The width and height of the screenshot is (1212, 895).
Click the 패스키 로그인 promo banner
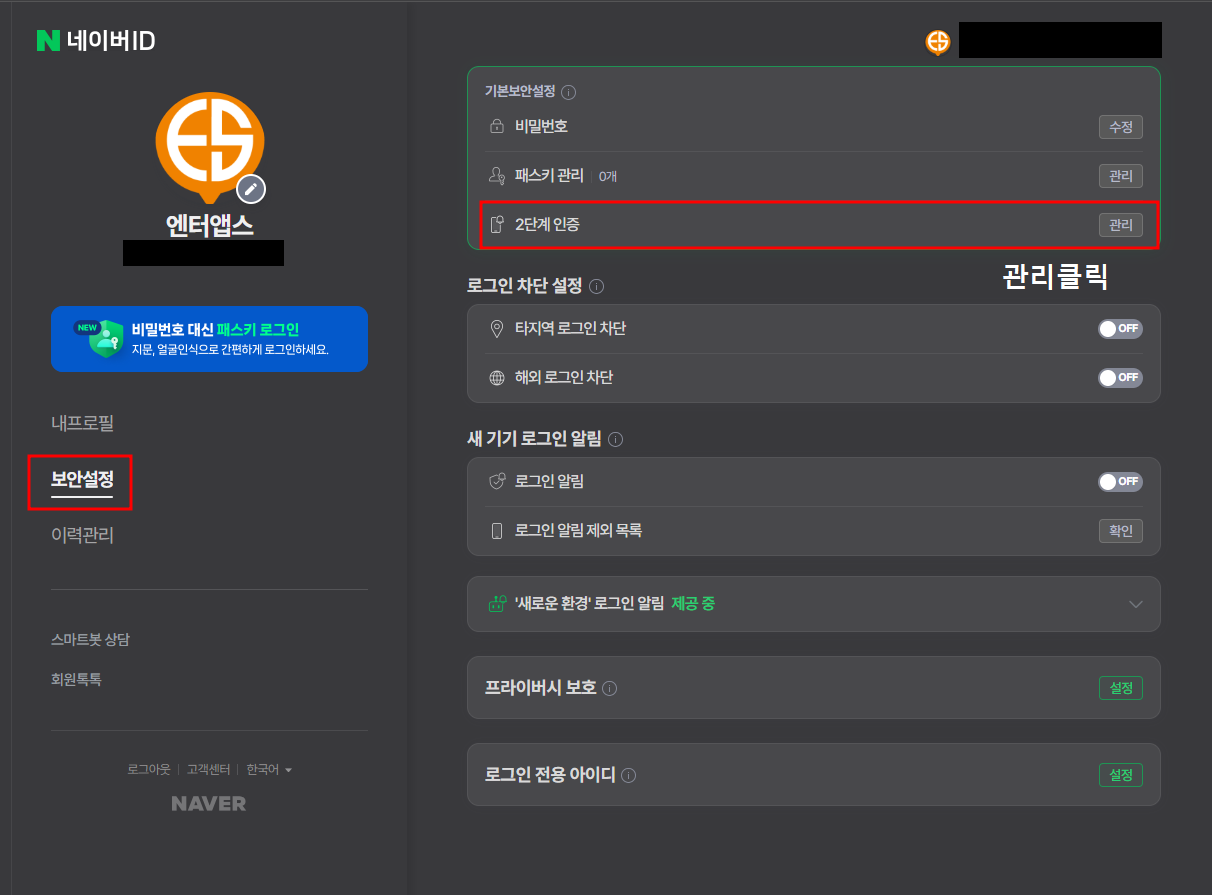pos(209,339)
